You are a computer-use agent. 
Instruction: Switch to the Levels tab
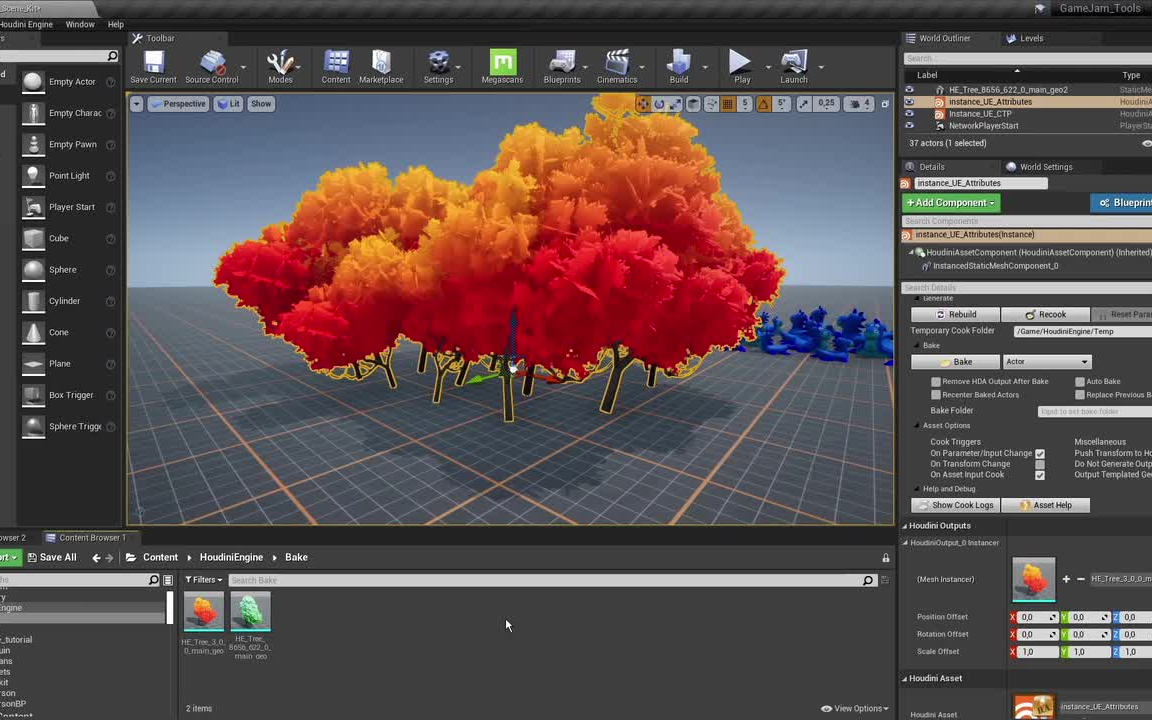(x=1030, y=38)
